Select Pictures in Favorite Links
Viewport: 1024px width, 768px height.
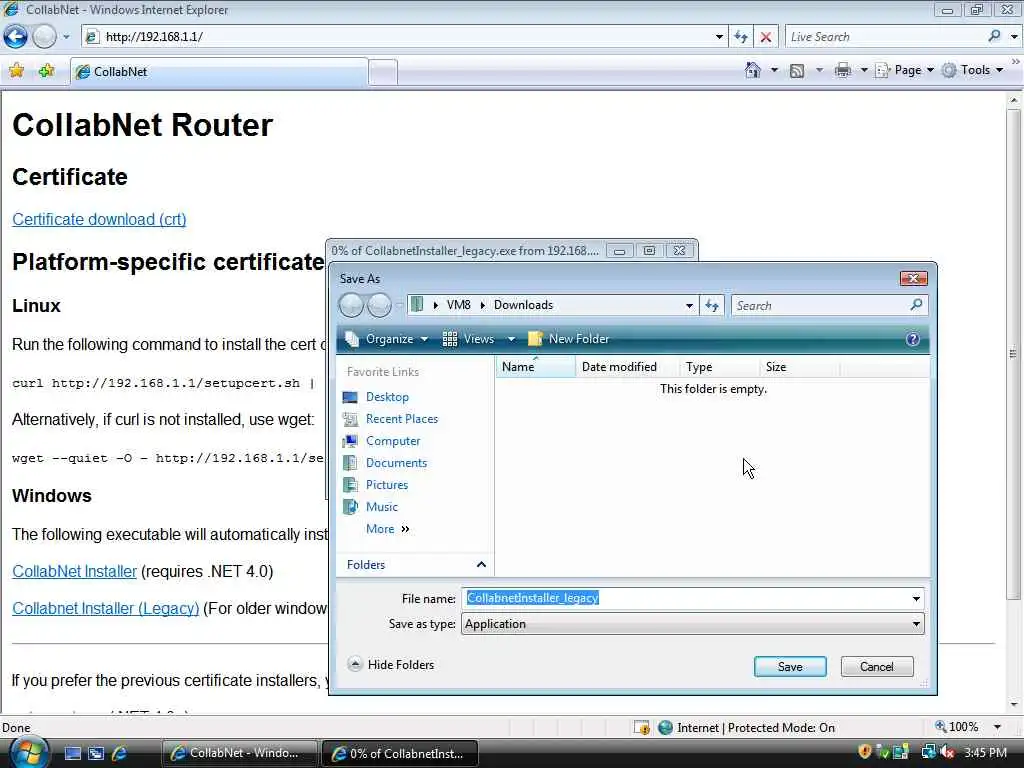click(387, 485)
